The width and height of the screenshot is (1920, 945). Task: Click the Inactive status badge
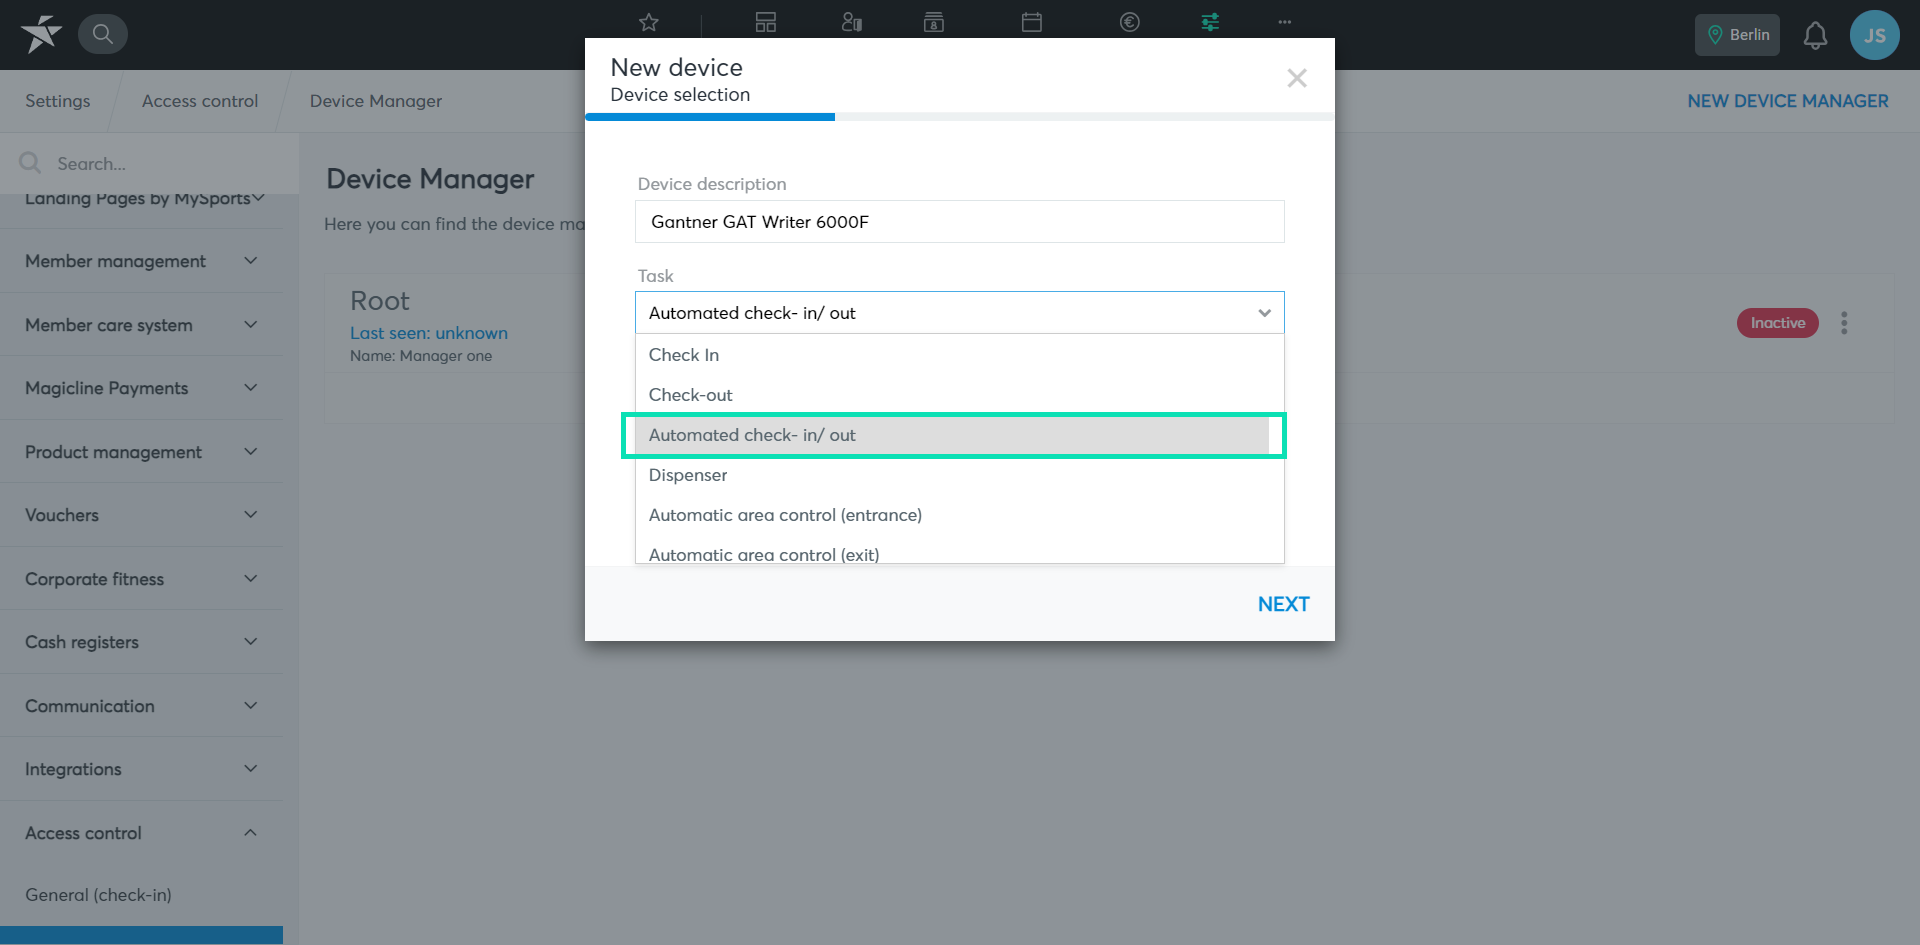1777,323
